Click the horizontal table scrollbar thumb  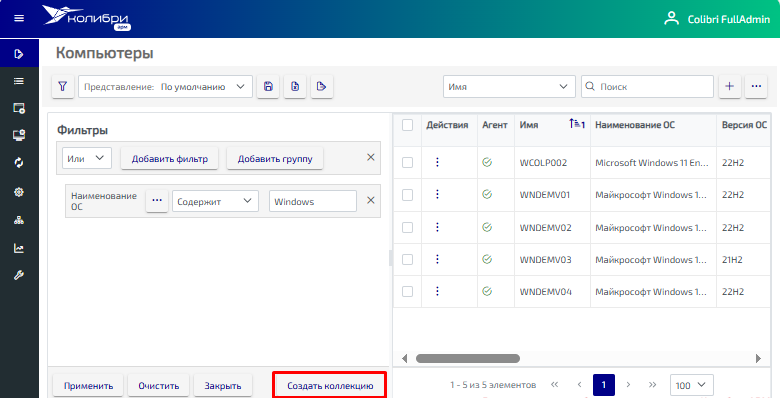click(468, 358)
